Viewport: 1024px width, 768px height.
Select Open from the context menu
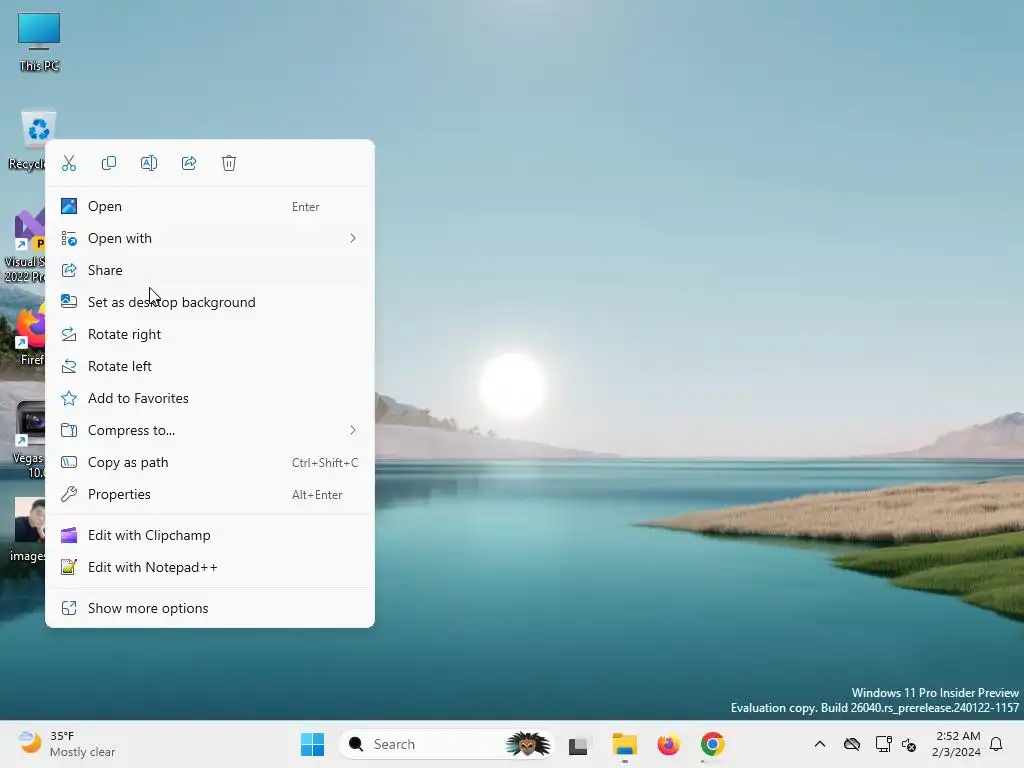210,206
